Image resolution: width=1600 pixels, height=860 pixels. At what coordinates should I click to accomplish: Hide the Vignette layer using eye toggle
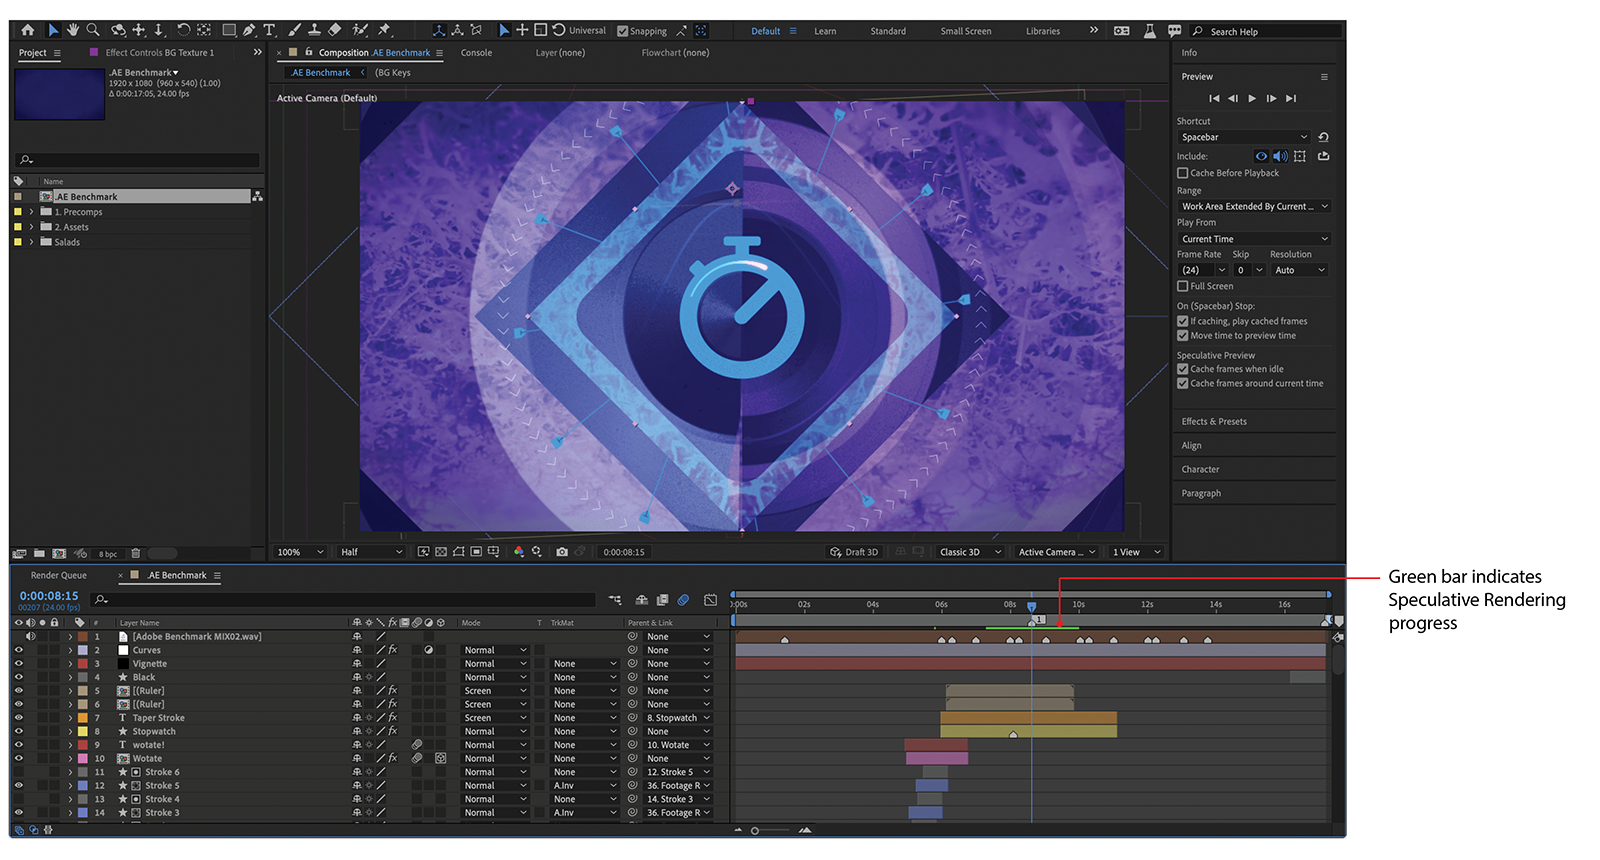click(x=18, y=664)
